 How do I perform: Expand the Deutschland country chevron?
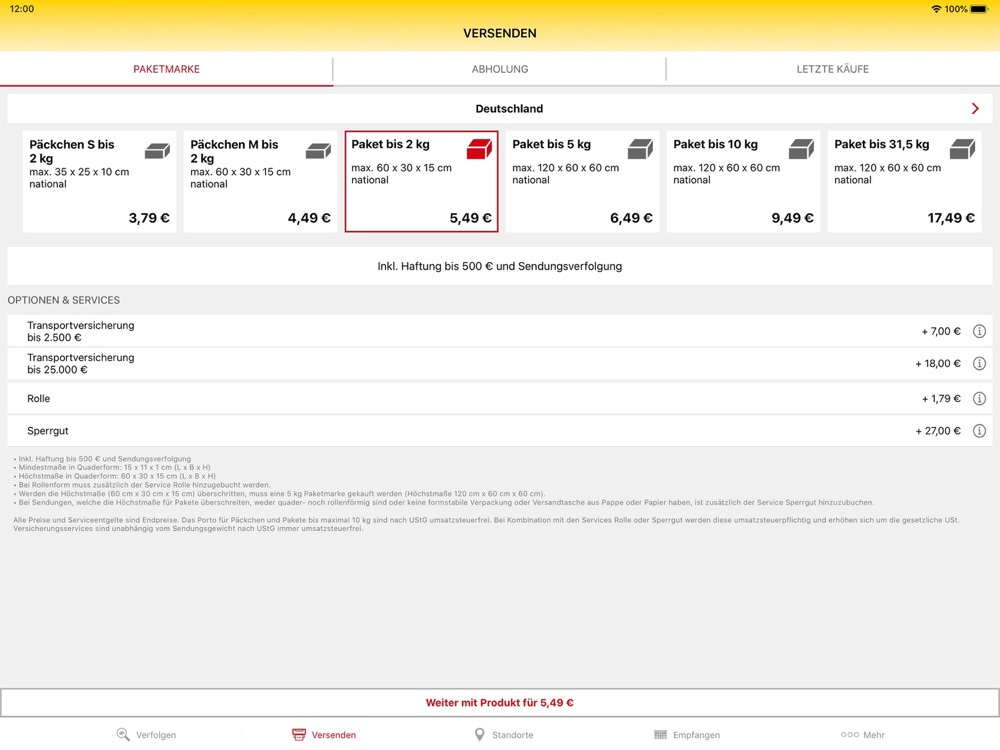tap(975, 108)
